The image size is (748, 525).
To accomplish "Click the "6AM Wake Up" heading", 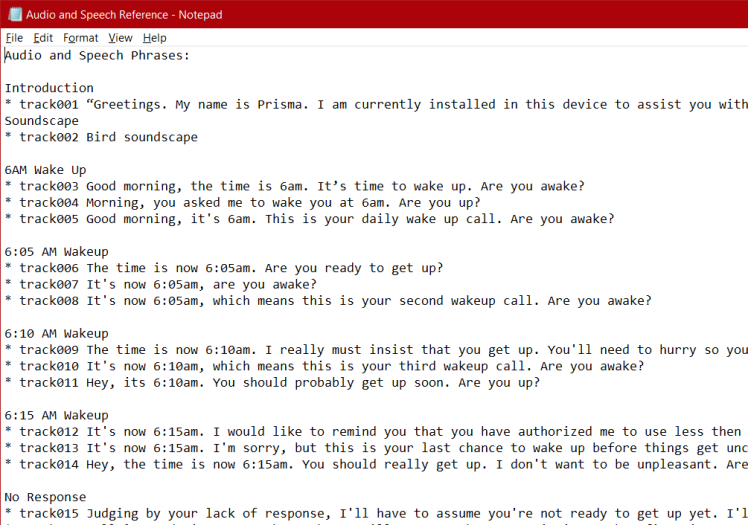I will (45, 170).
